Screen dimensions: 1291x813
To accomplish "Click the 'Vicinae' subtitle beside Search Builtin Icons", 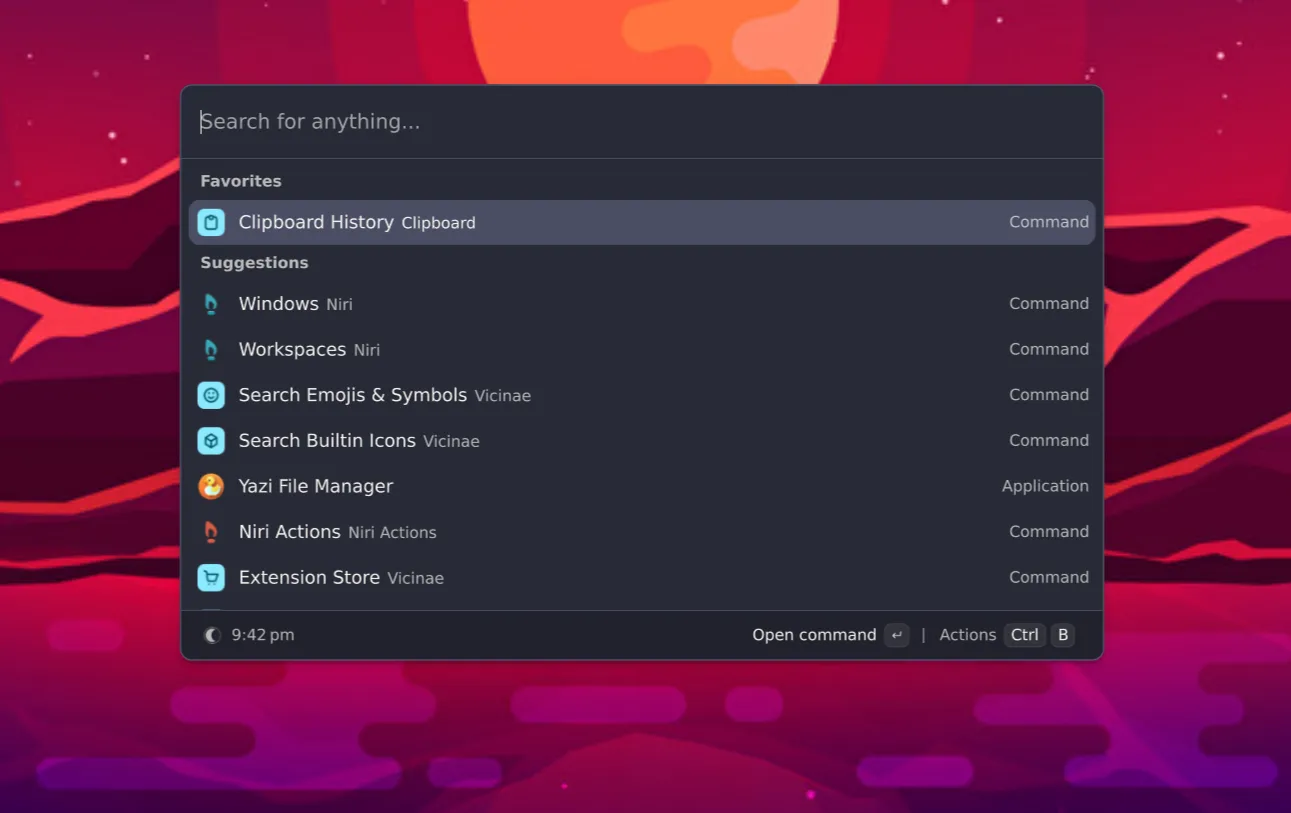I will (x=451, y=441).
